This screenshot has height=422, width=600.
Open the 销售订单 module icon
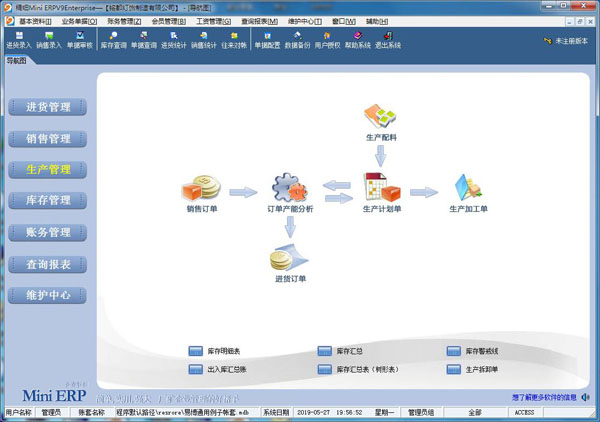[x=199, y=188]
